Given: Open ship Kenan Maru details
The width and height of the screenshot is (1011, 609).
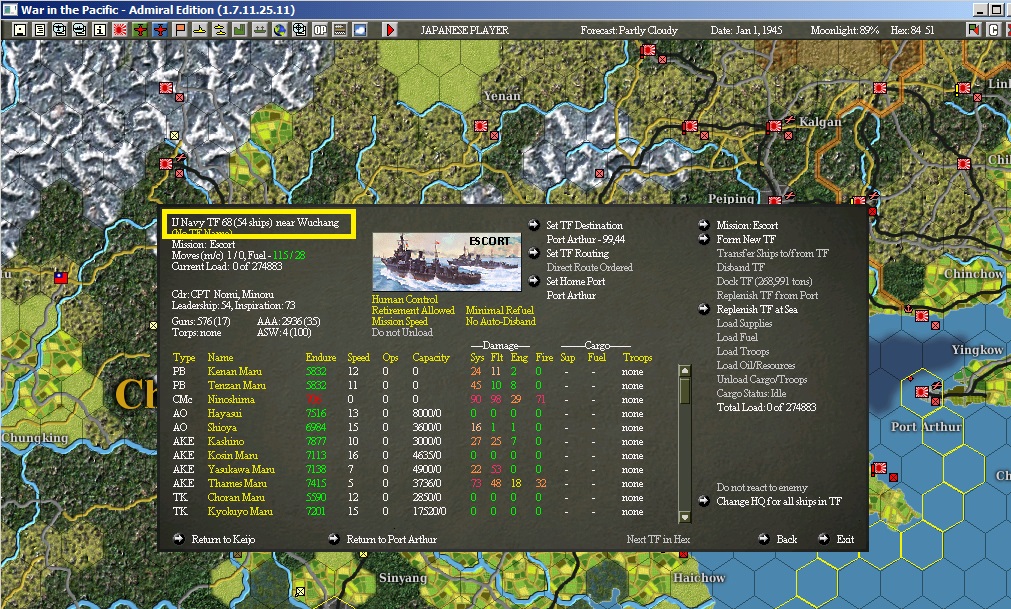Looking at the screenshot, I should (x=235, y=371).
